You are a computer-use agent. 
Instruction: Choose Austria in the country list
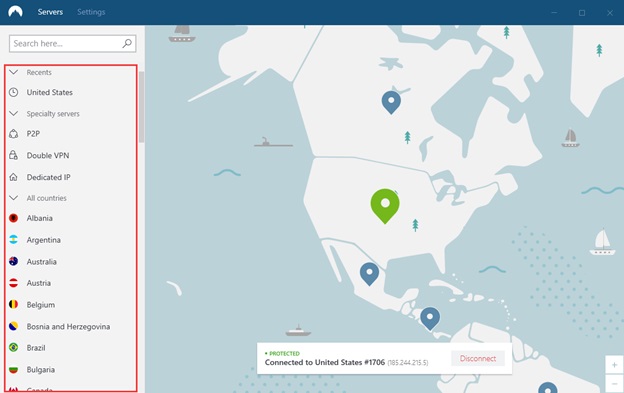click(x=39, y=283)
